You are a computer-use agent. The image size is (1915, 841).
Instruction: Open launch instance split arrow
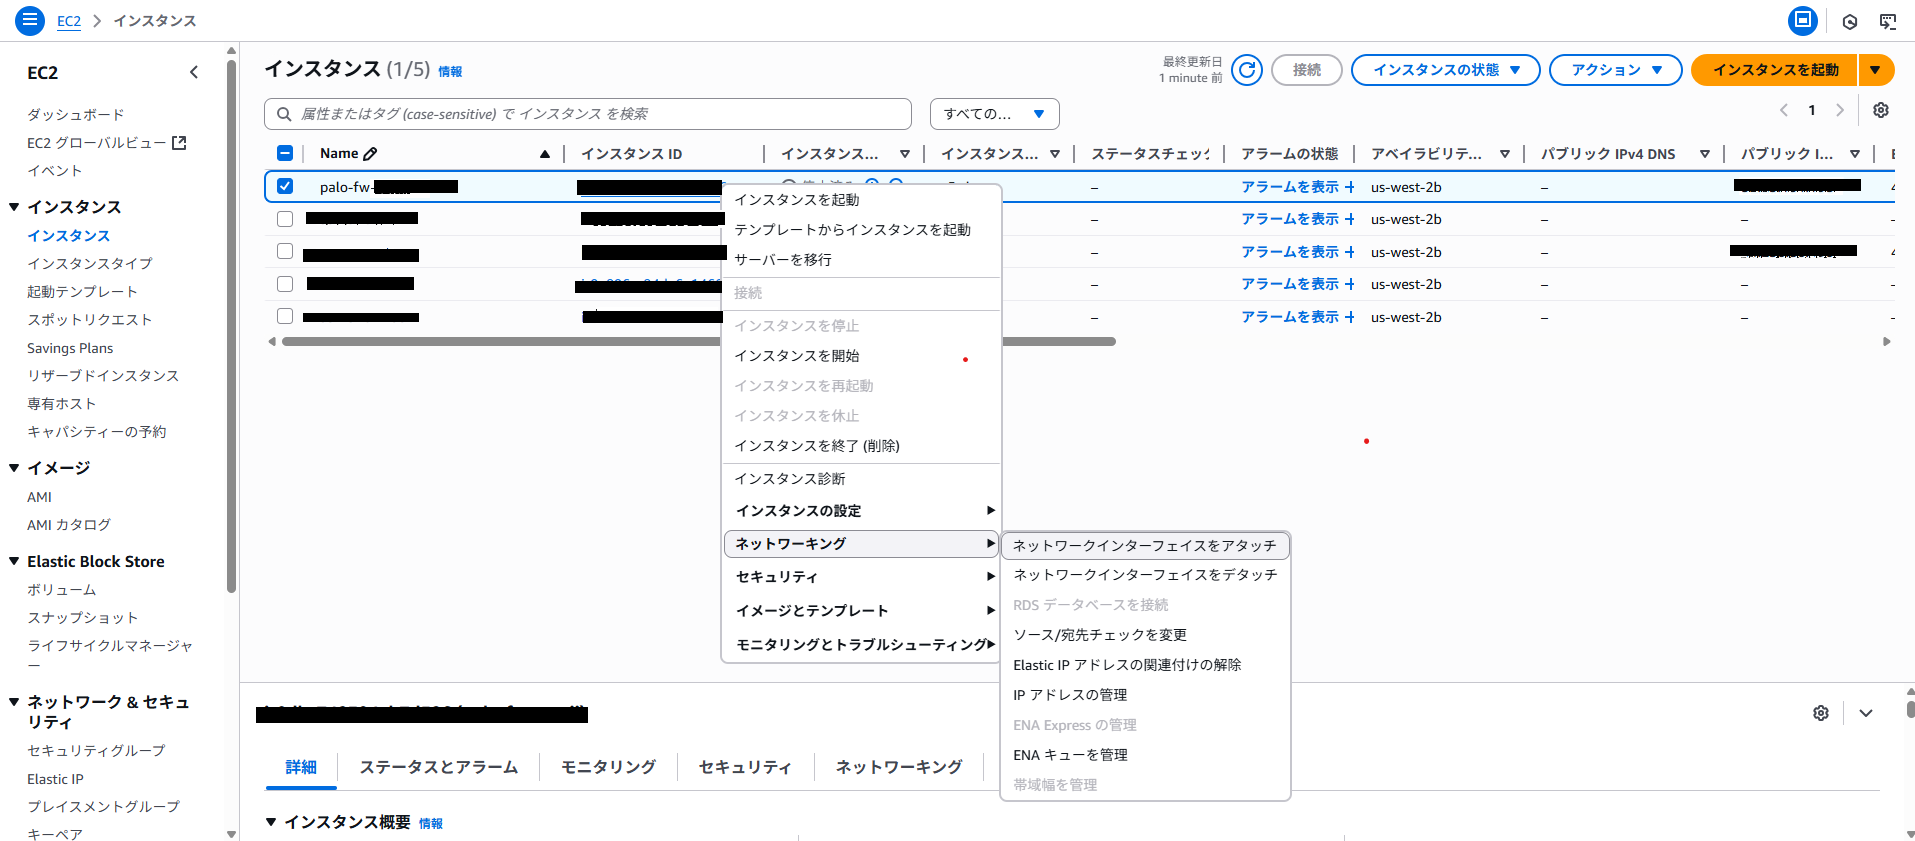point(1876,70)
